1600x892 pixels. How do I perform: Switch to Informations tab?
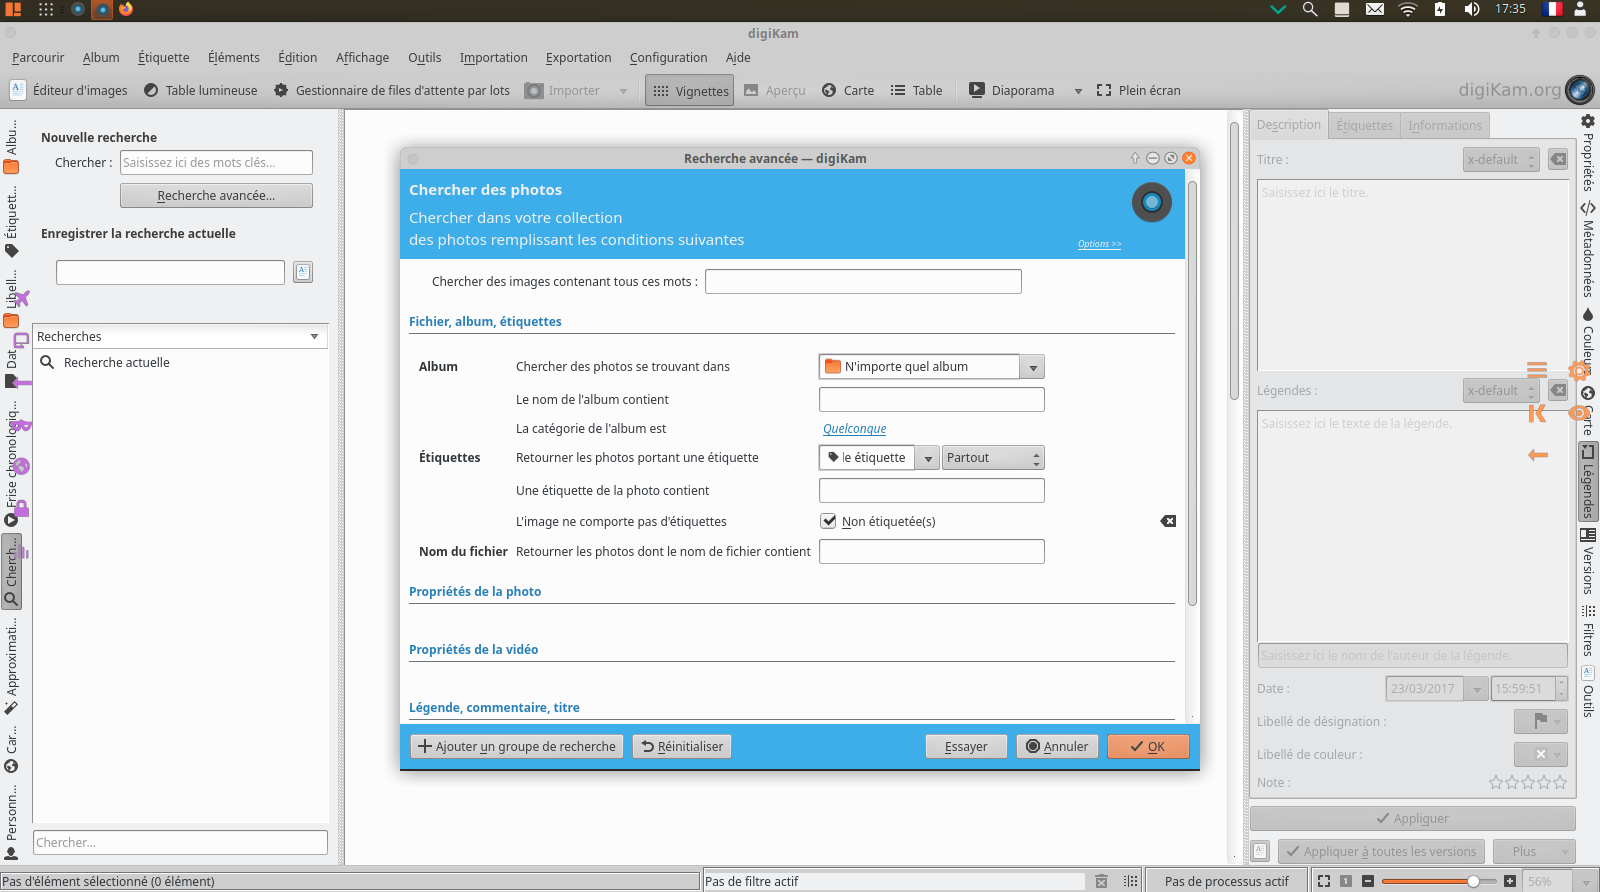1445,125
